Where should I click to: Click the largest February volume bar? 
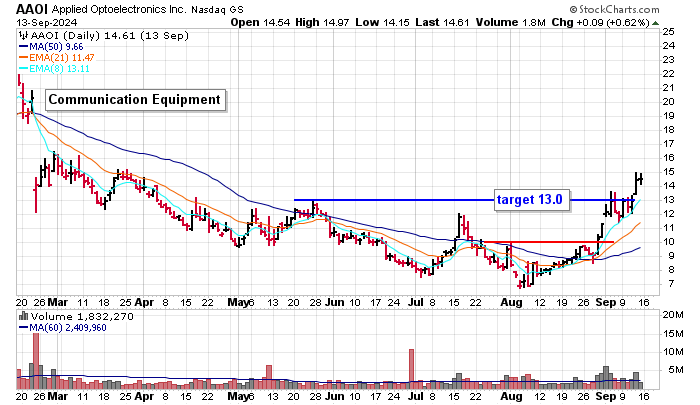(36, 361)
